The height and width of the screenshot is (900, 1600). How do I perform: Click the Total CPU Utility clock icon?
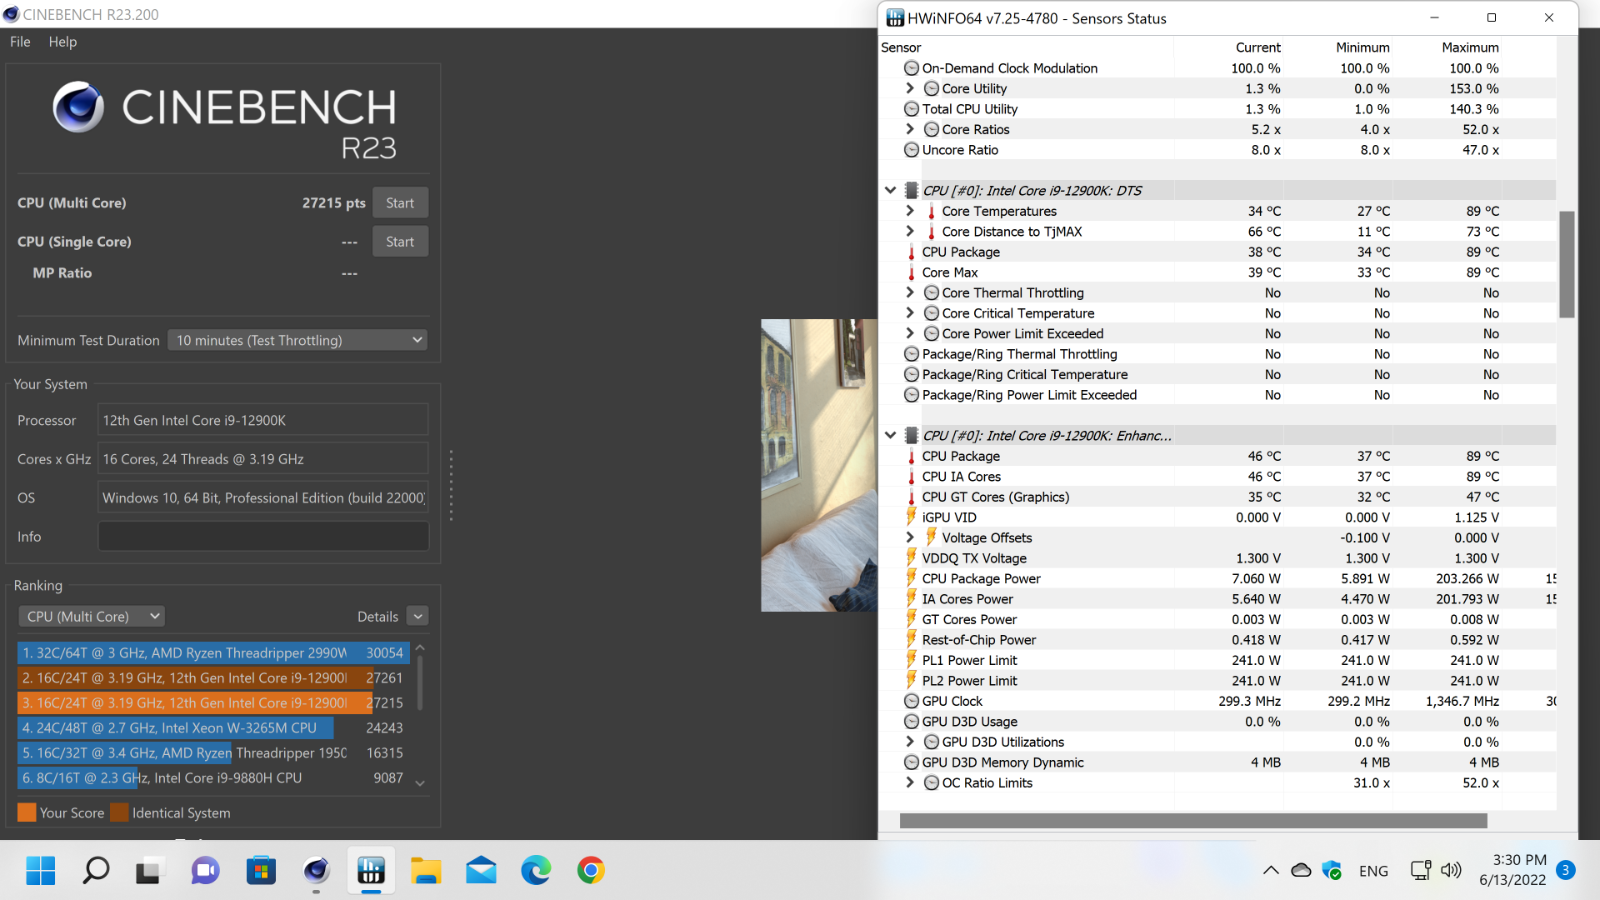pos(911,109)
